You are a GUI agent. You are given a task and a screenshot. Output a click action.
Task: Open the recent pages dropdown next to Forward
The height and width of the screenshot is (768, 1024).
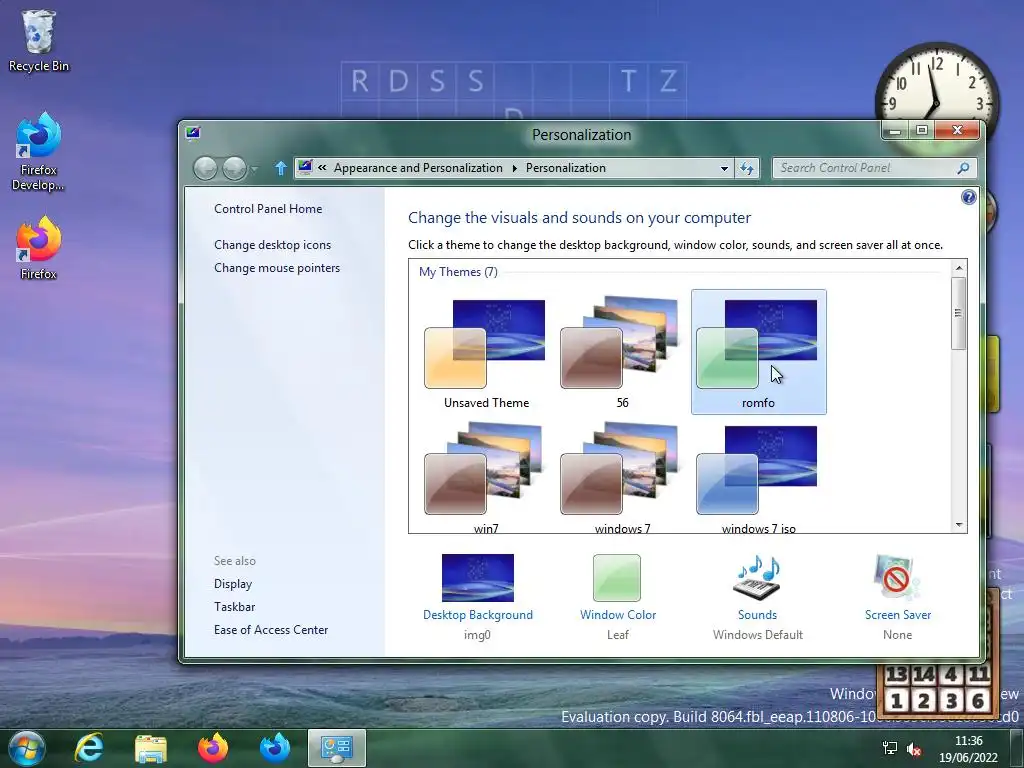[x=254, y=169]
